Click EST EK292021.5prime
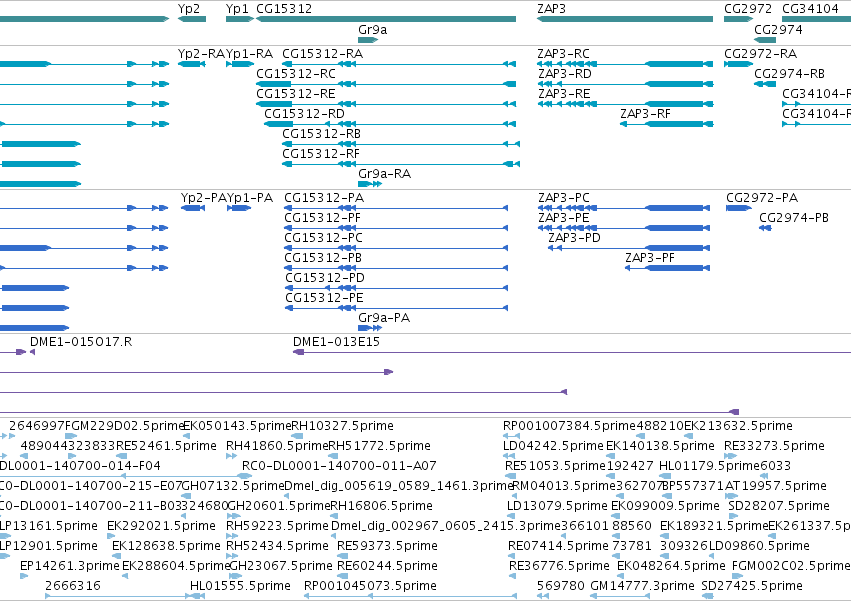This screenshot has height=601, width=851. (161, 526)
